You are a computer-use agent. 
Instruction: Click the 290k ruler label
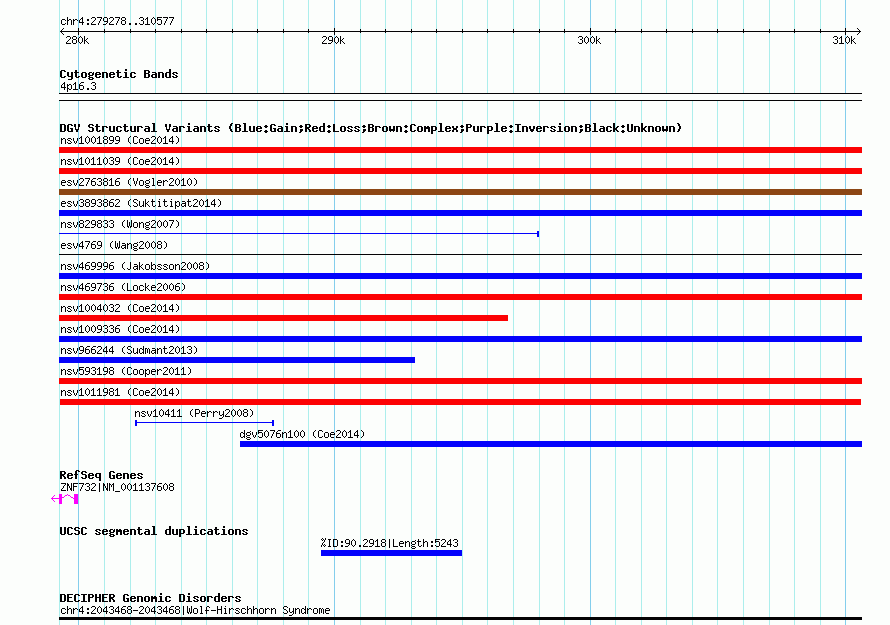(333, 40)
